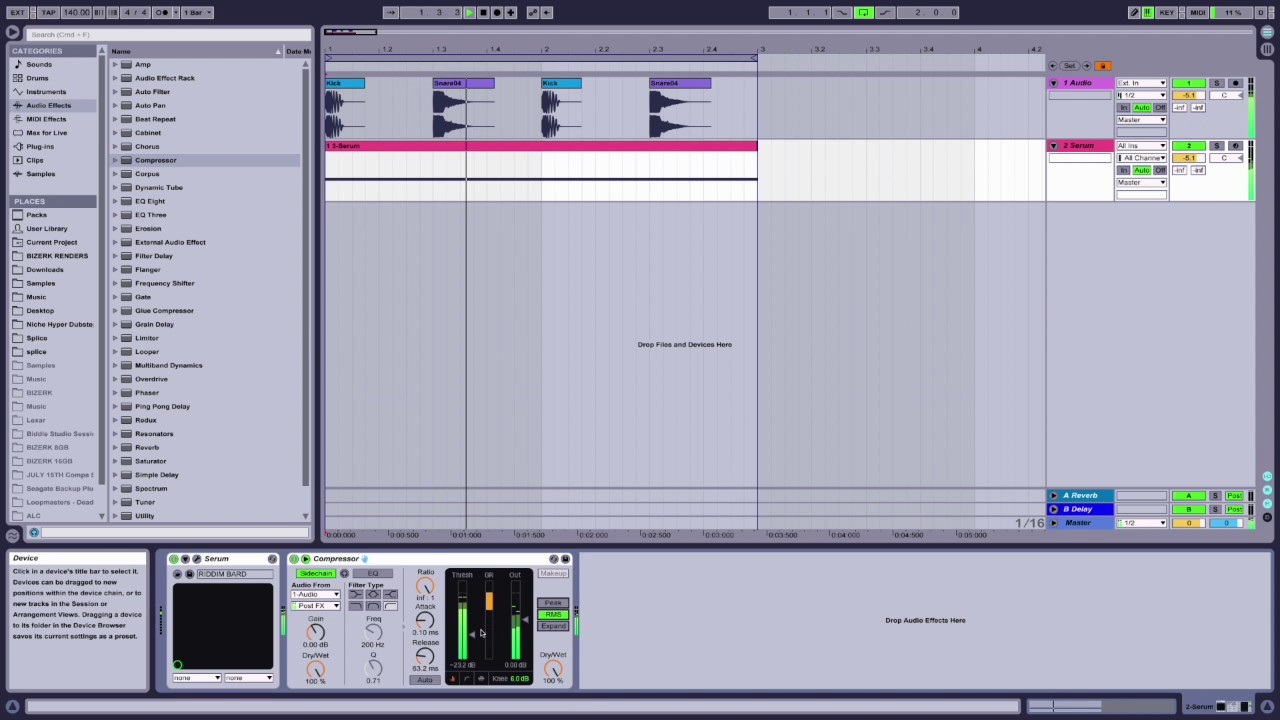1280x720 pixels.
Task: Open the Ext. In input dropdown
Action: coord(1141,83)
